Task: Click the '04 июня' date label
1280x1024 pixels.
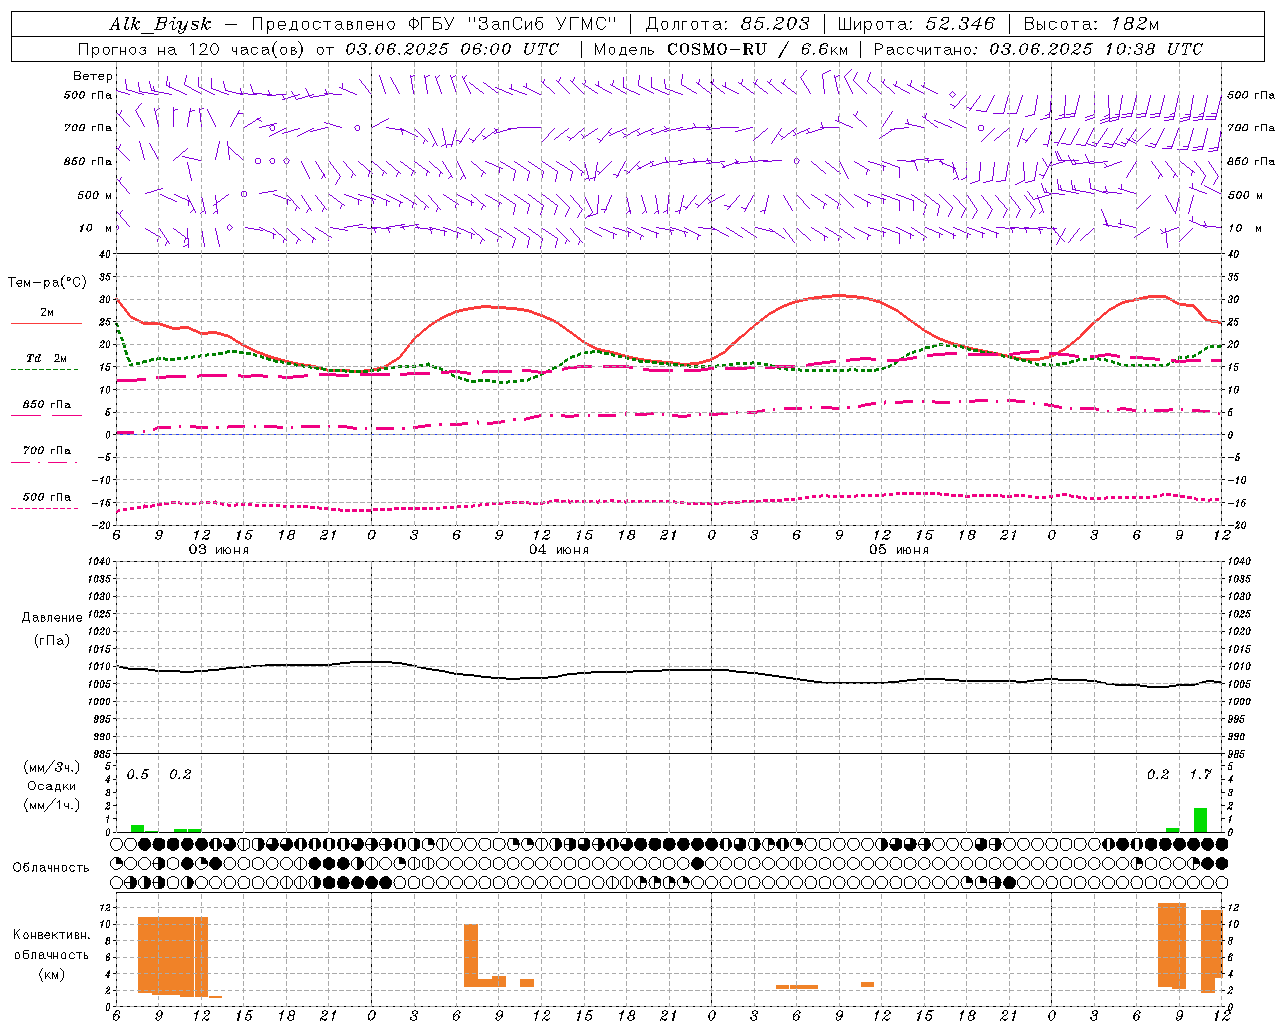Action: (x=559, y=550)
